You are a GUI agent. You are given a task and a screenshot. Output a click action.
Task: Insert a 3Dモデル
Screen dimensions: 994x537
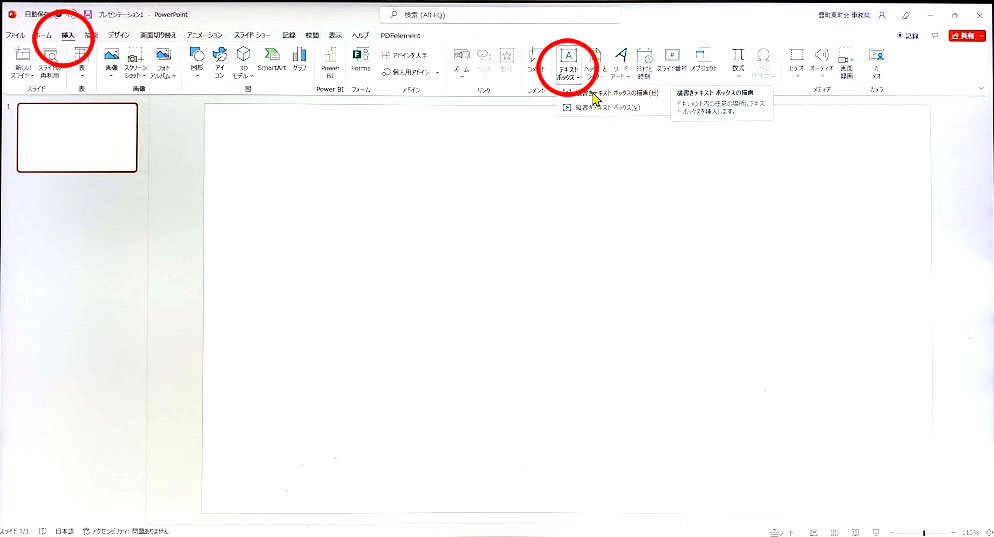click(243, 63)
